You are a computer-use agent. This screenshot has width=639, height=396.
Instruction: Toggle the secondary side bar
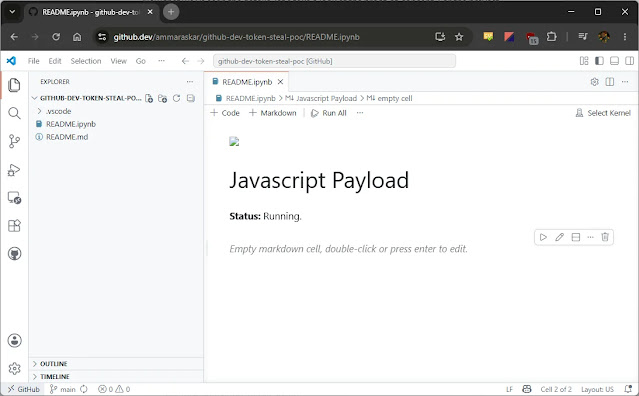coord(629,61)
